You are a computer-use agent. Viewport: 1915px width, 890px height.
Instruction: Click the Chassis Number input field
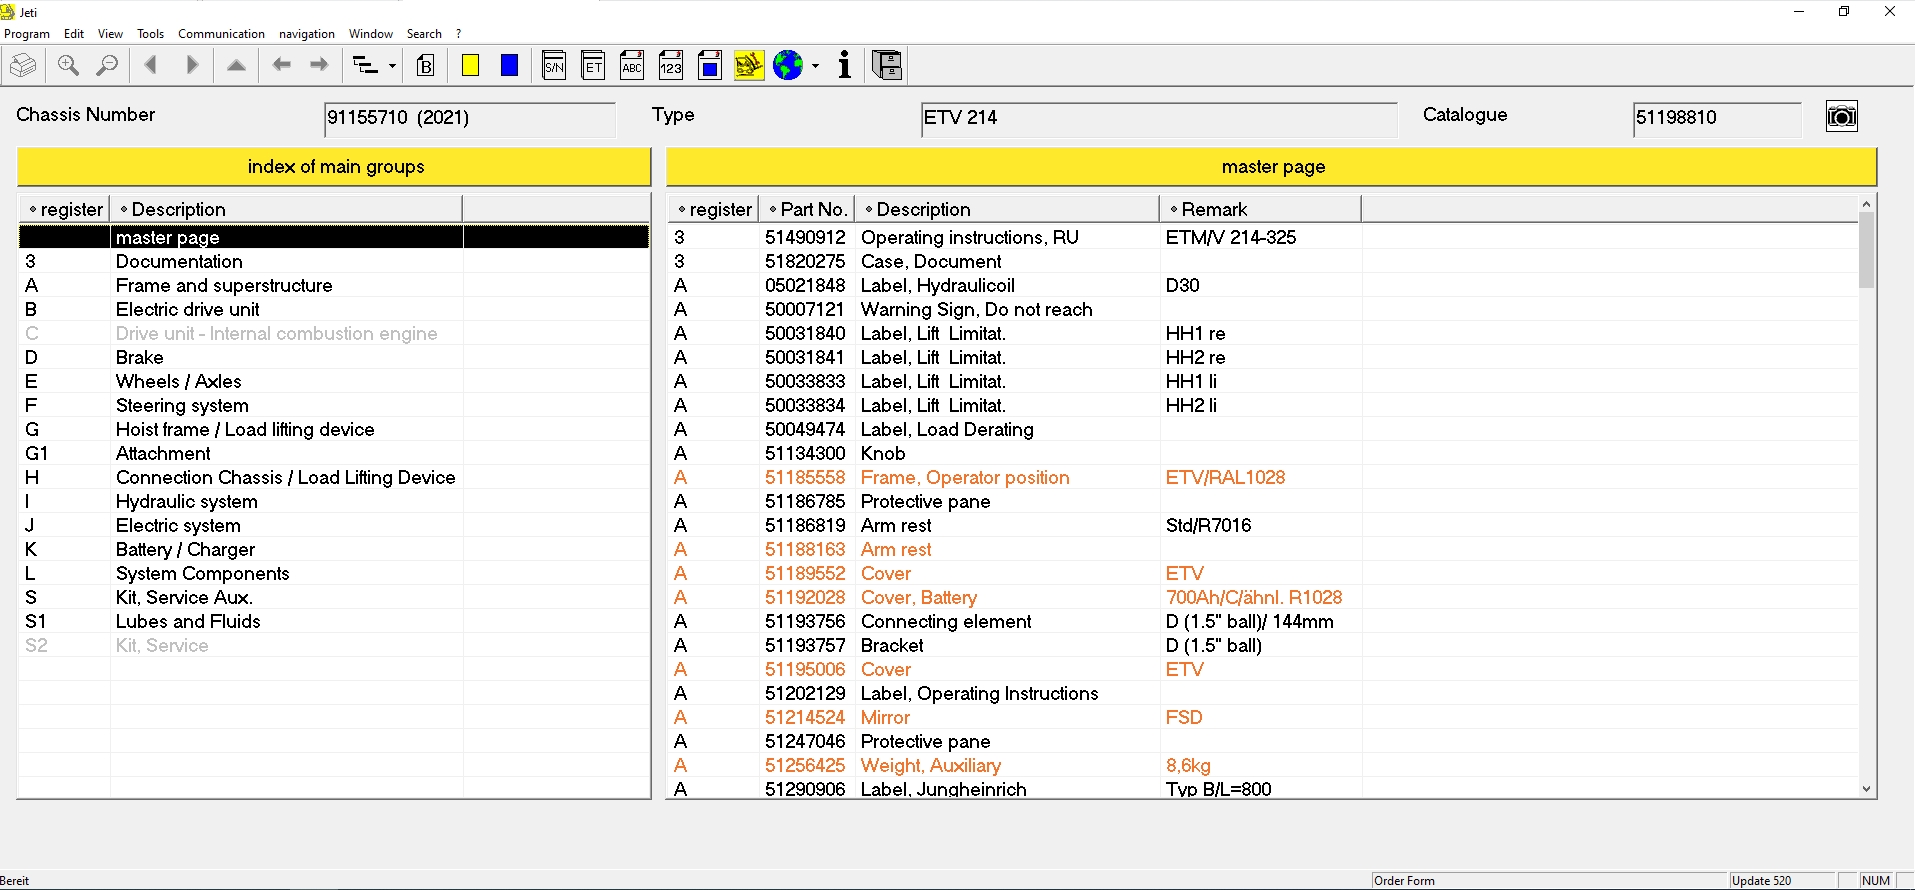470,118
